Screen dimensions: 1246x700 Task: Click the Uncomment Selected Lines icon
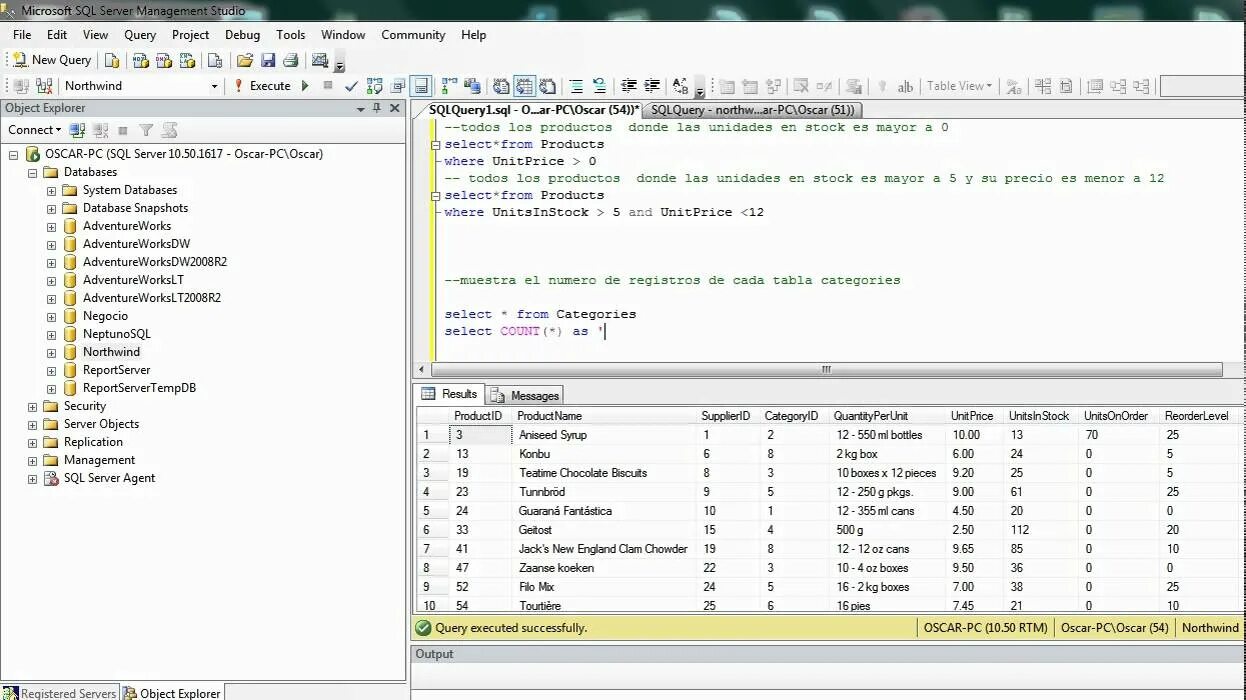tap(599, 86)
